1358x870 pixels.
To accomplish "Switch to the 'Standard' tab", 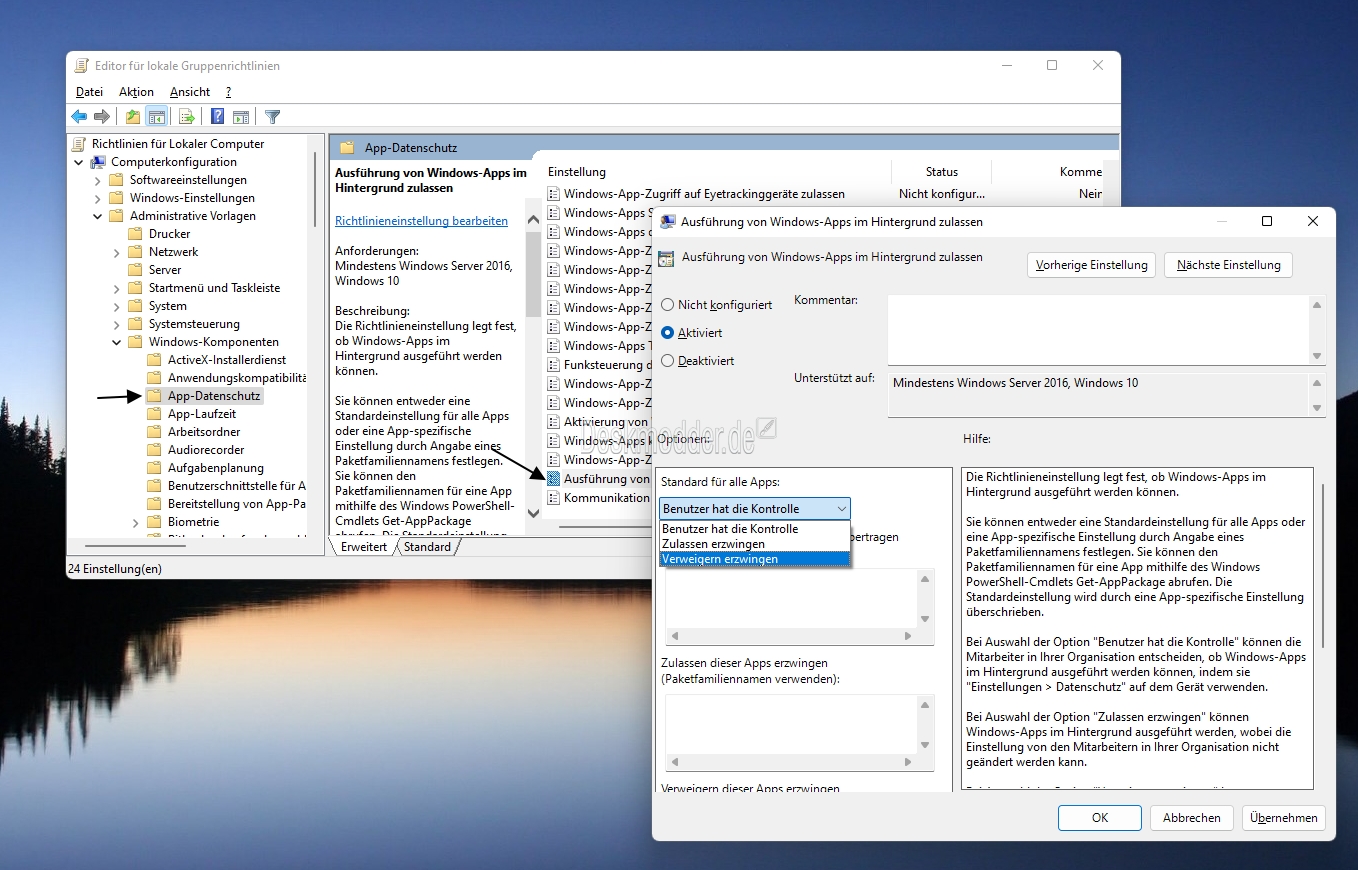I will tap(427, 547).
